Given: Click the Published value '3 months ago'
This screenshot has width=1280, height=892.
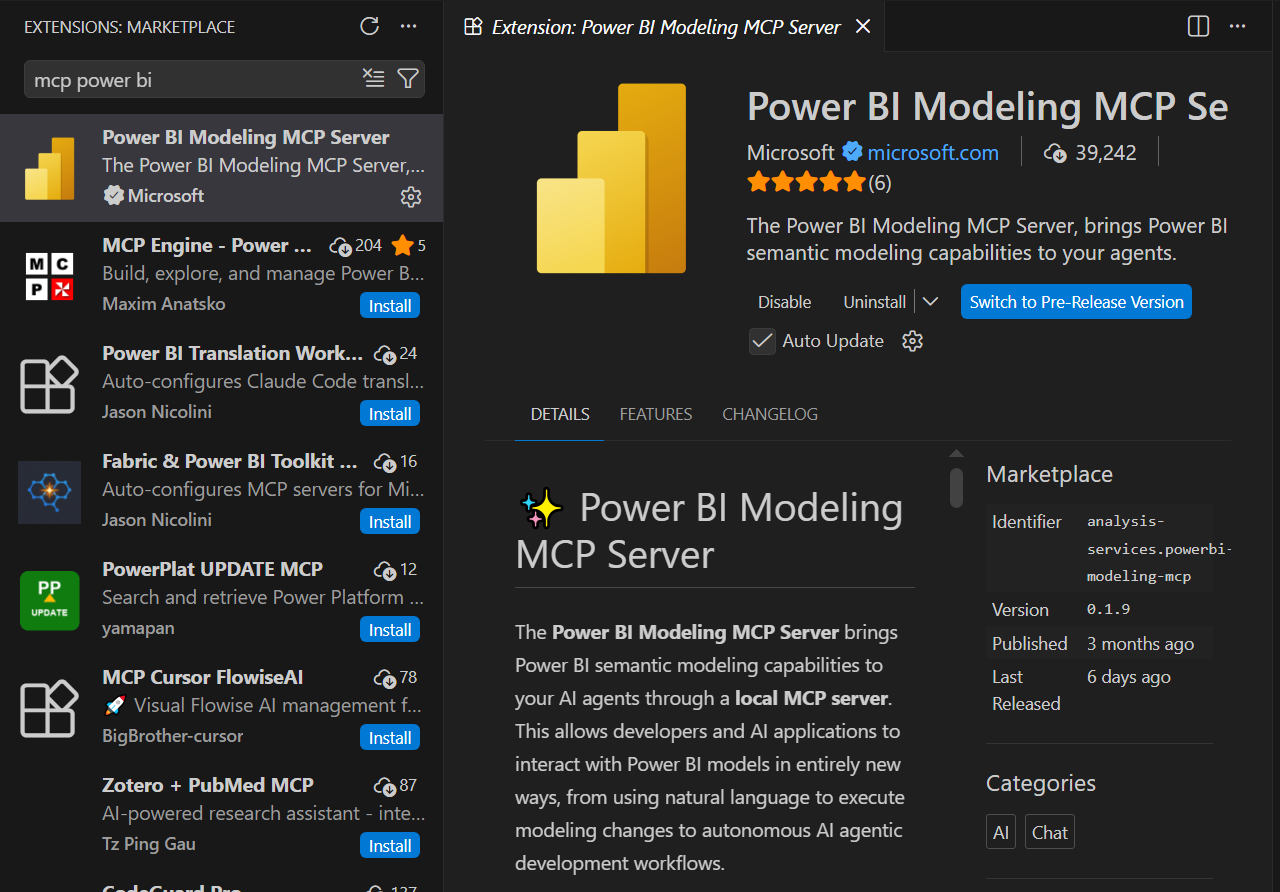Looking at the screenshot, I should point(1141,644).
